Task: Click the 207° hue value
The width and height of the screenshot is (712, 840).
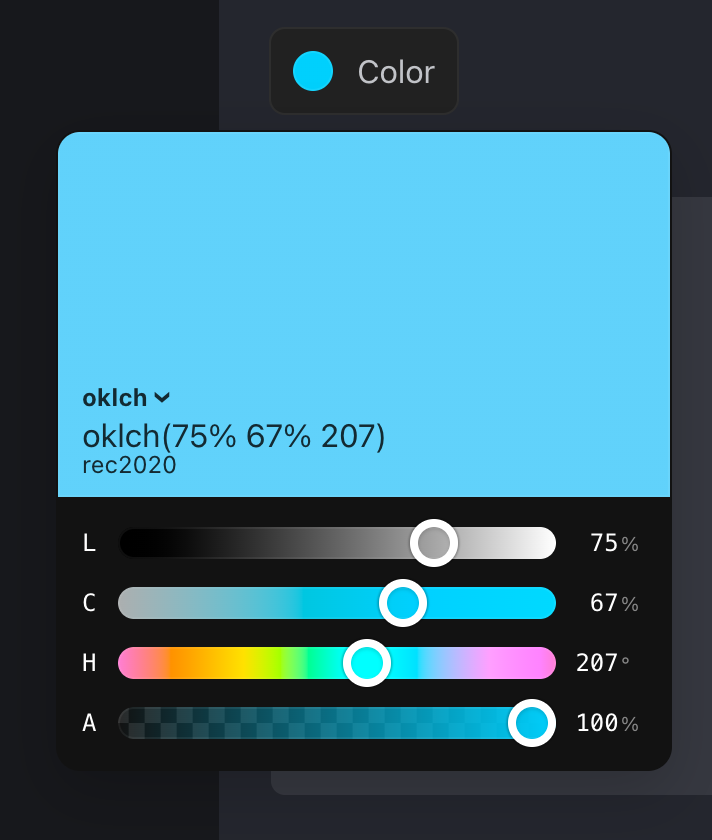Action: [600, 663]
